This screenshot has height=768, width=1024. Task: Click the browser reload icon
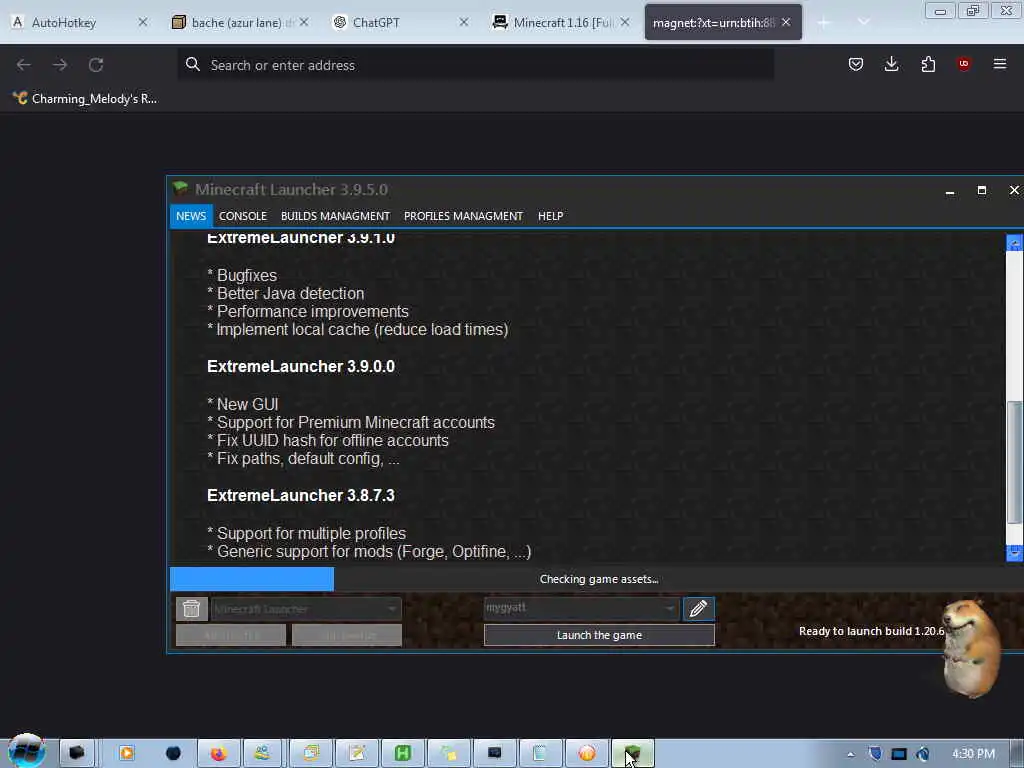point(96,65)
